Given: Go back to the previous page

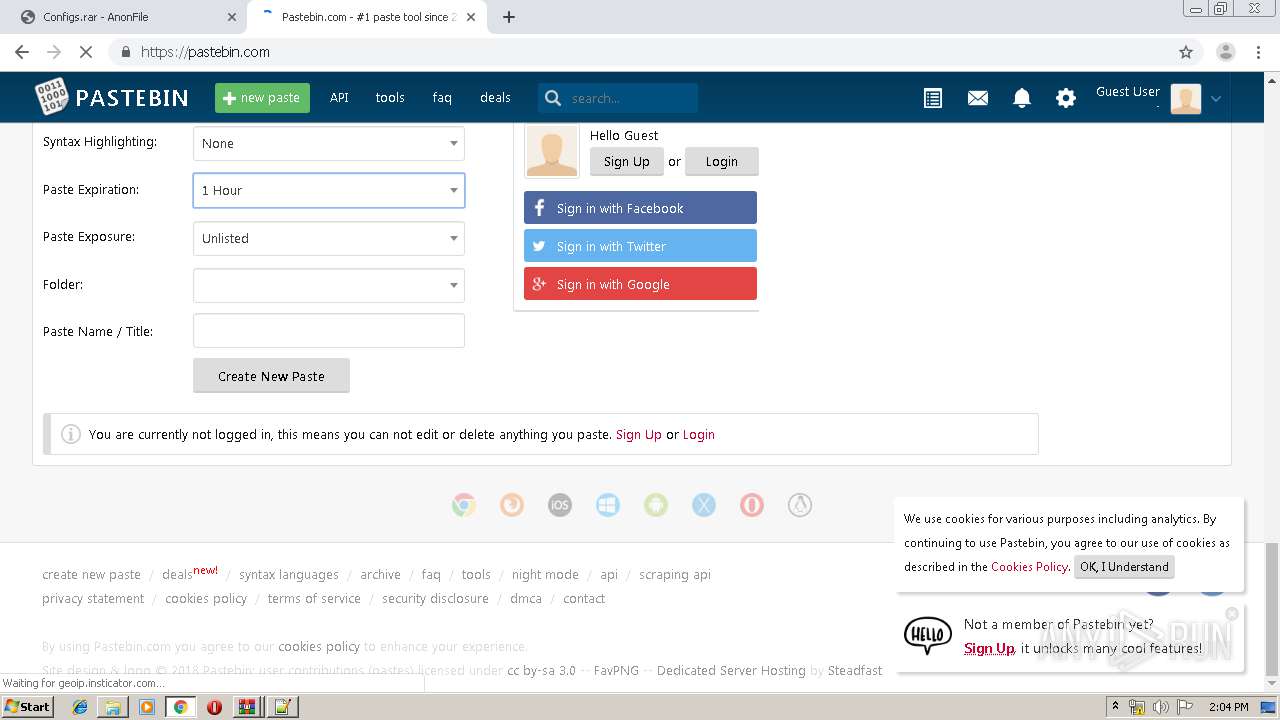Looking at the screenshot, I should tap(22, 52).
